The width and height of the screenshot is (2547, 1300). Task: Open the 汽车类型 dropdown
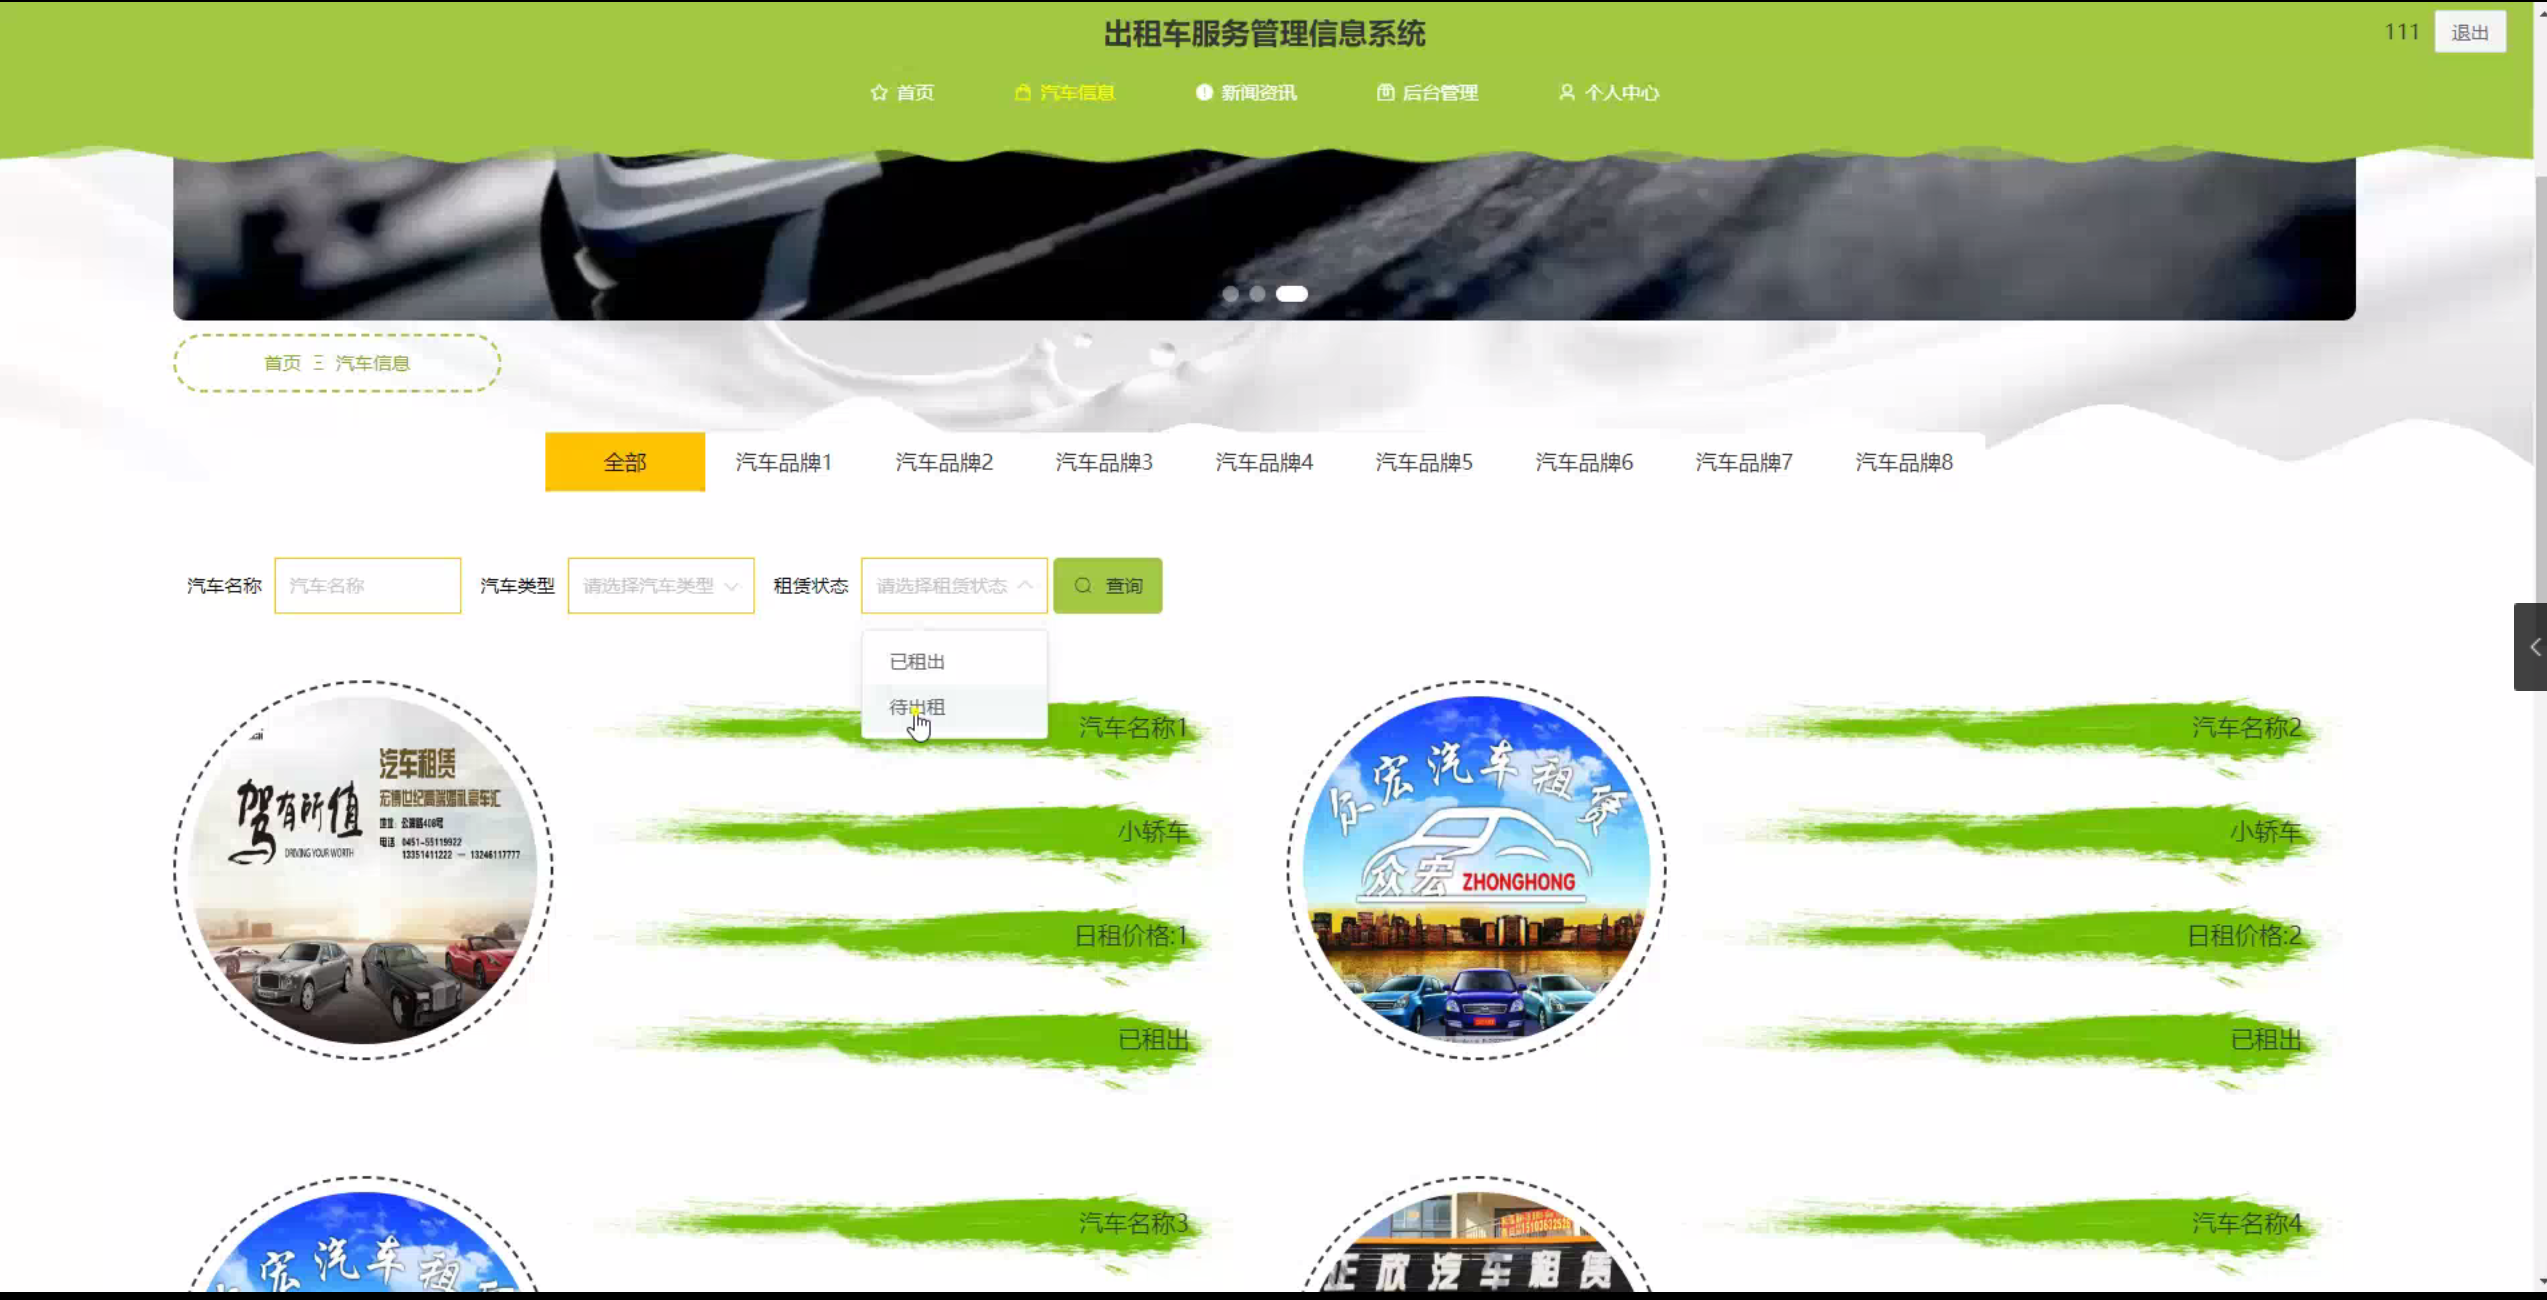coord(660,586)
